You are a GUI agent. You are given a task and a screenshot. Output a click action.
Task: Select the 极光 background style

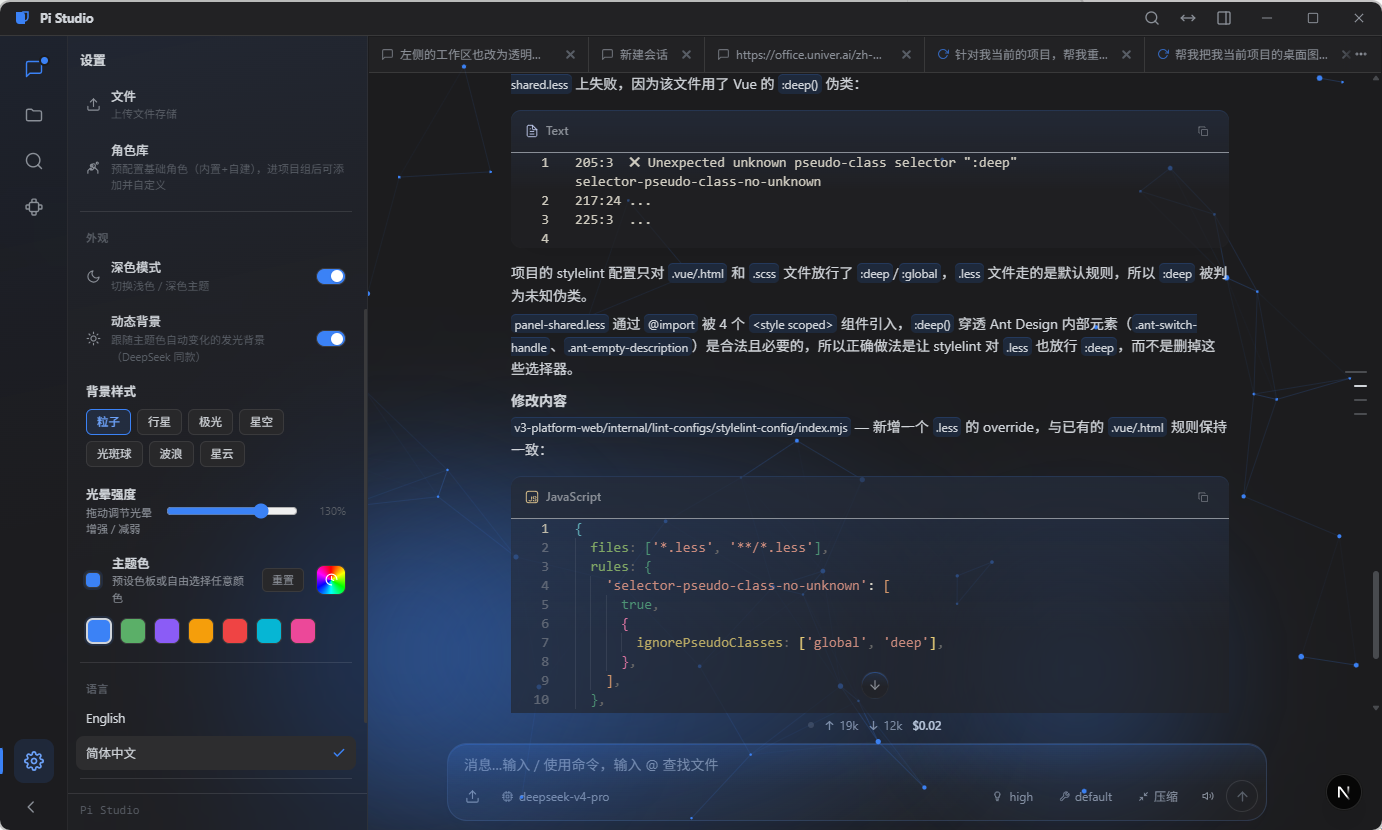pyautogui.click(x=210, y=422)
